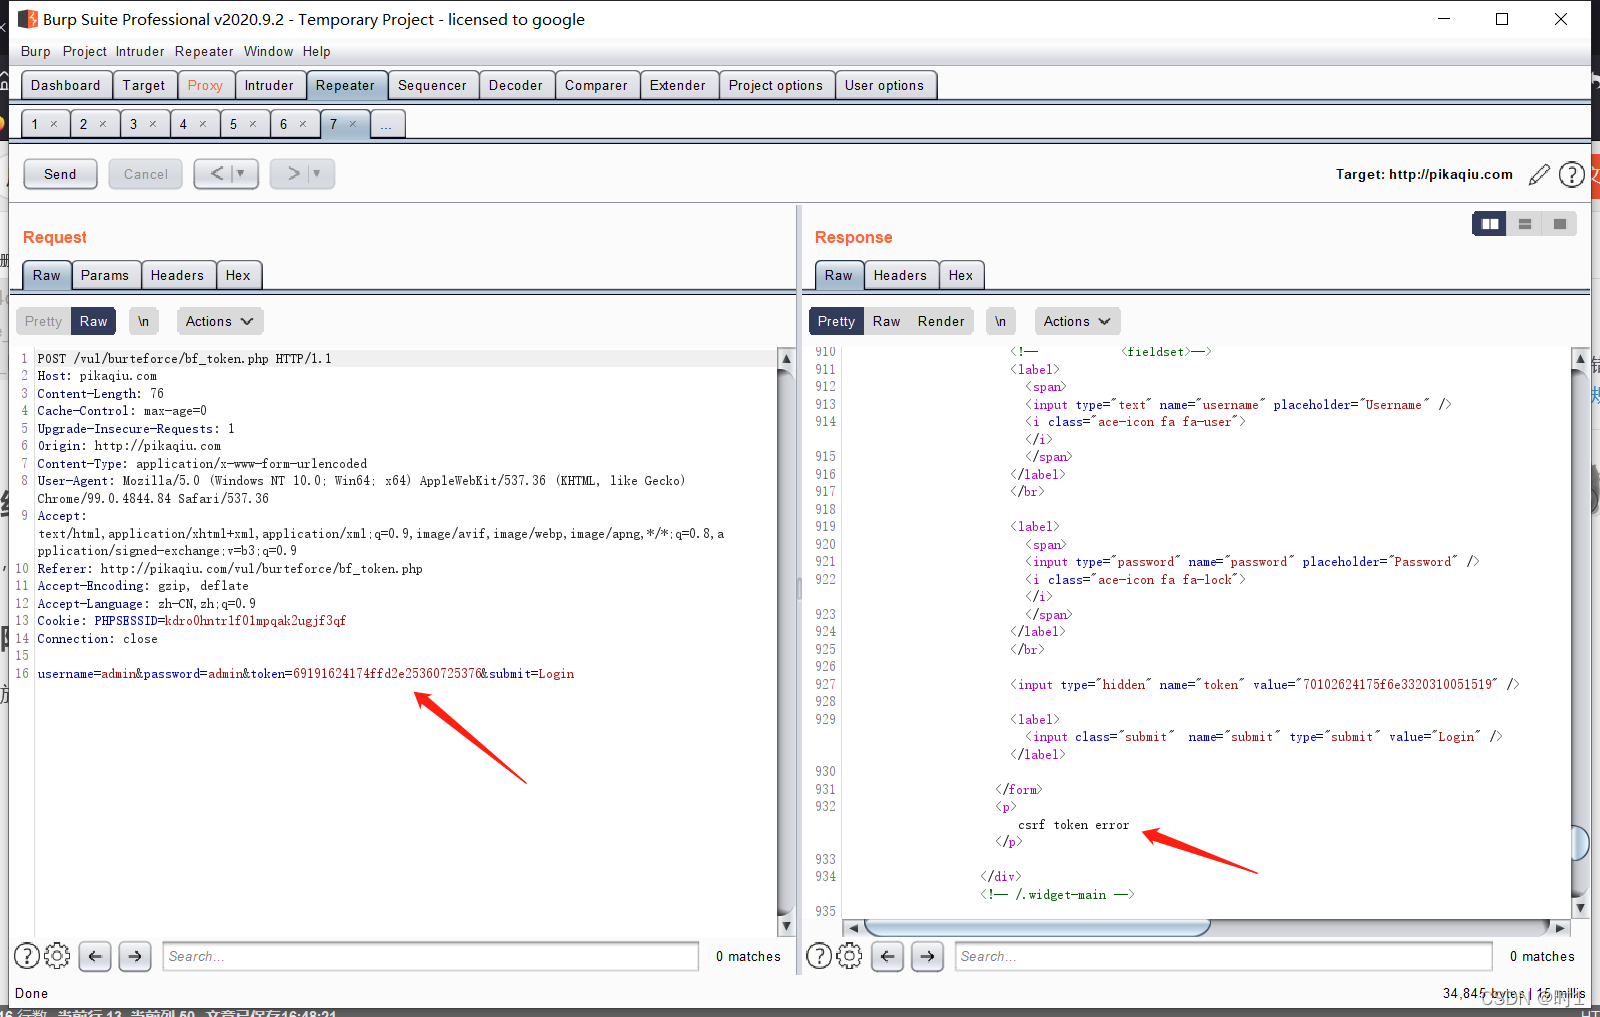Open request Headers tab
Image resolution: width=1600 pixels, height=1017 pixels.
click(177, 275)
